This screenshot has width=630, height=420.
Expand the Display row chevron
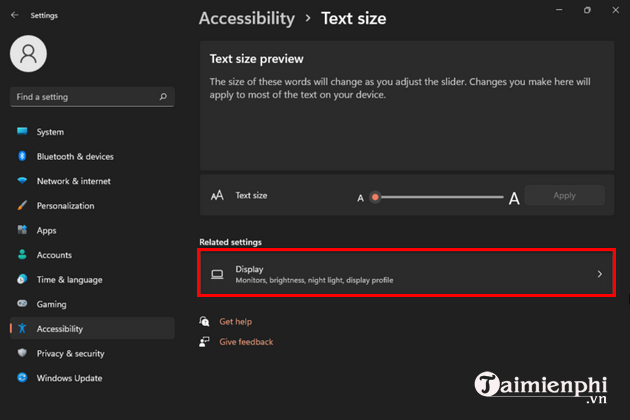[x=599, y=274]
